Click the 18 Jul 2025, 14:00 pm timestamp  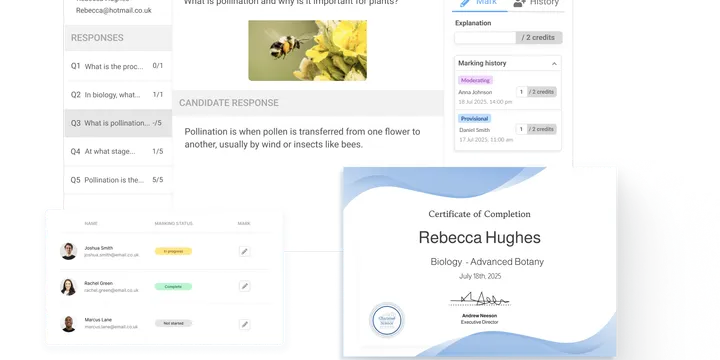click(x=485, y=102)
